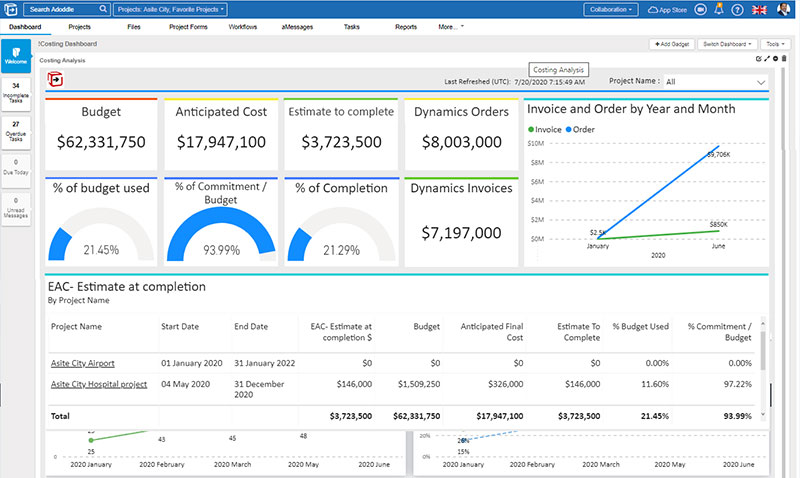Open the Asite City Airport link
This screenshot has height=478, width=800.
pos(83,363)
